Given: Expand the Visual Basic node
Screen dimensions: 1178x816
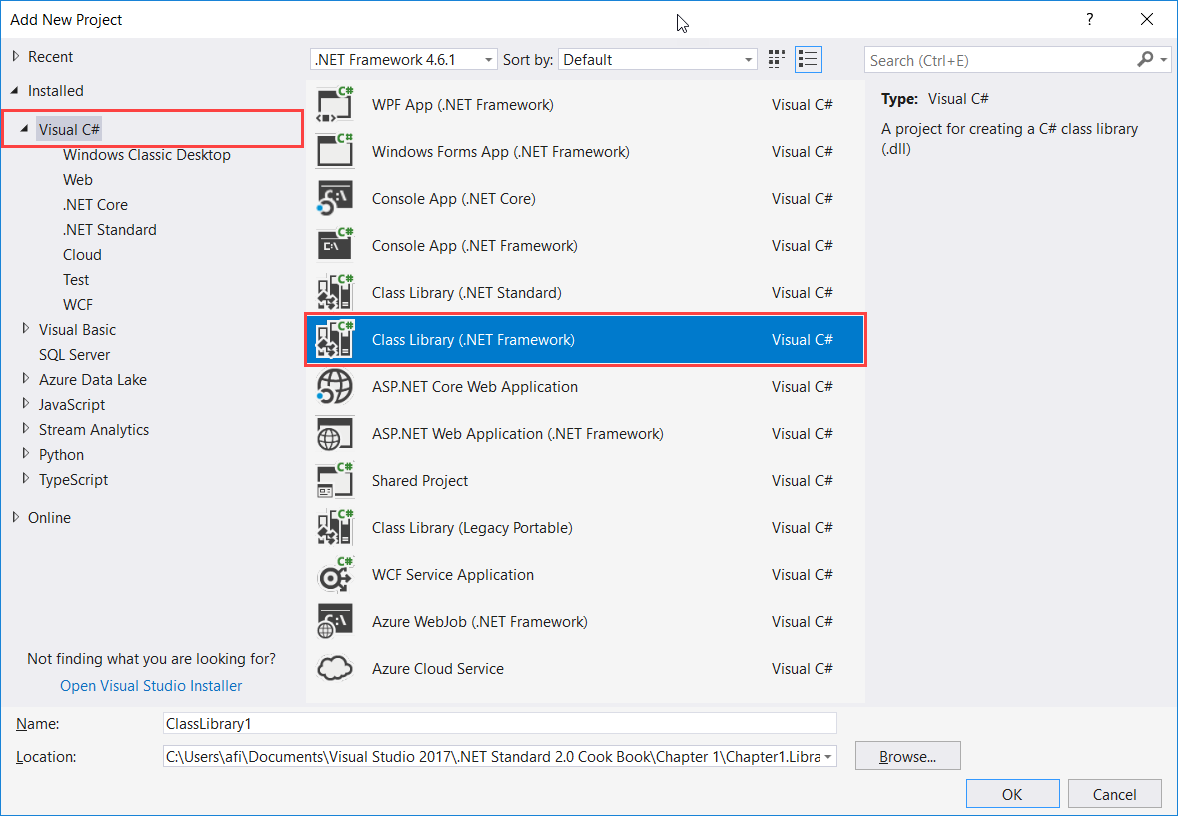Looking at the screenshot, I should 26,328.
